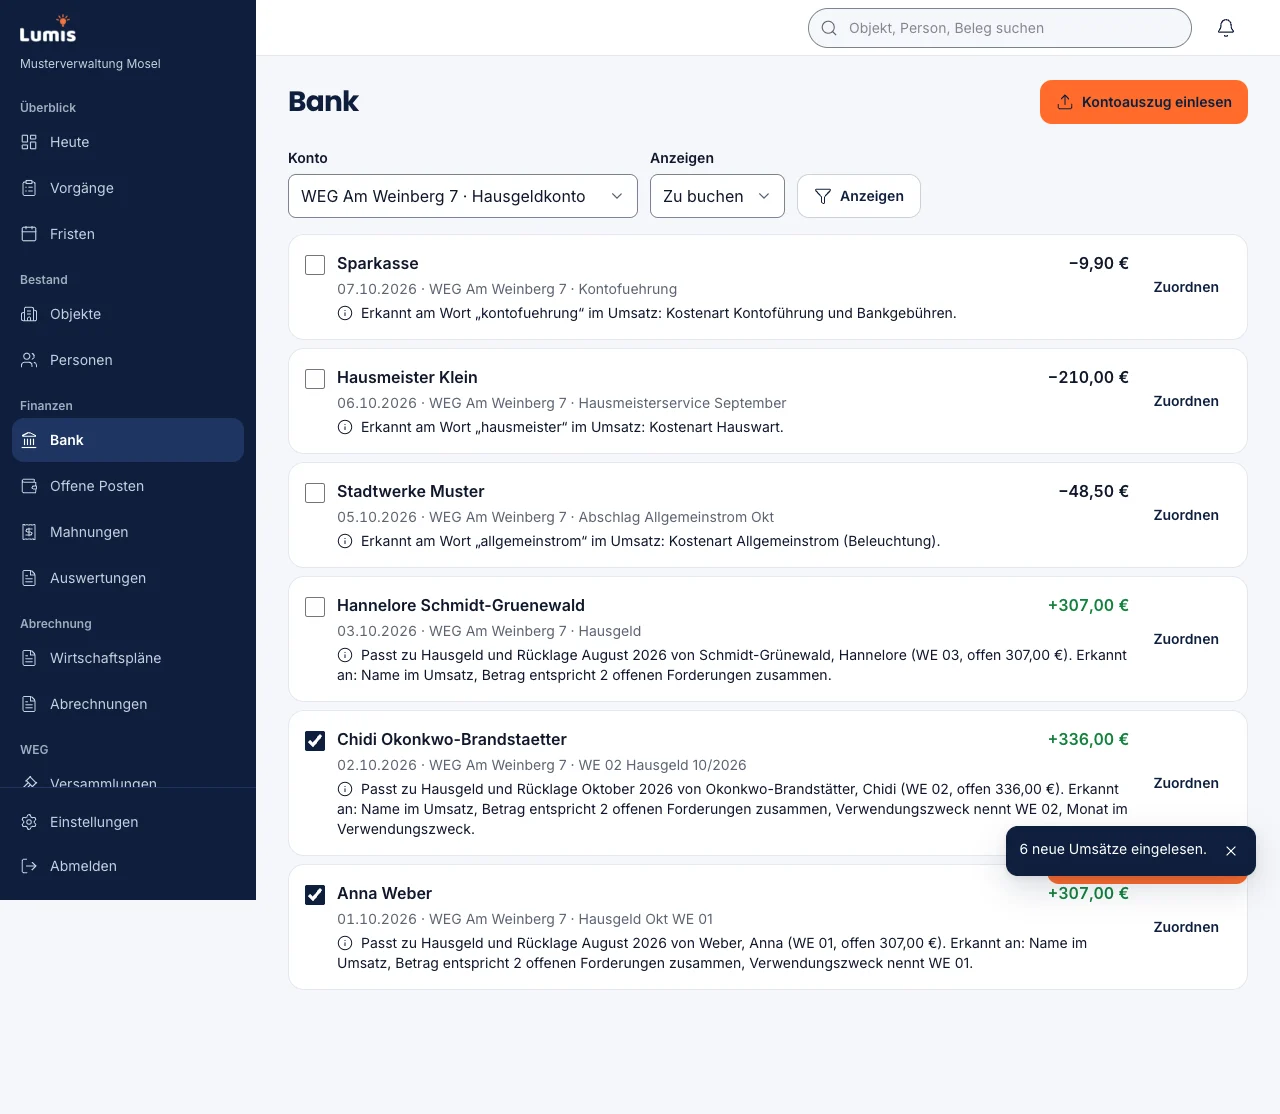Open Personen in the sidebar

pos(128,360)
